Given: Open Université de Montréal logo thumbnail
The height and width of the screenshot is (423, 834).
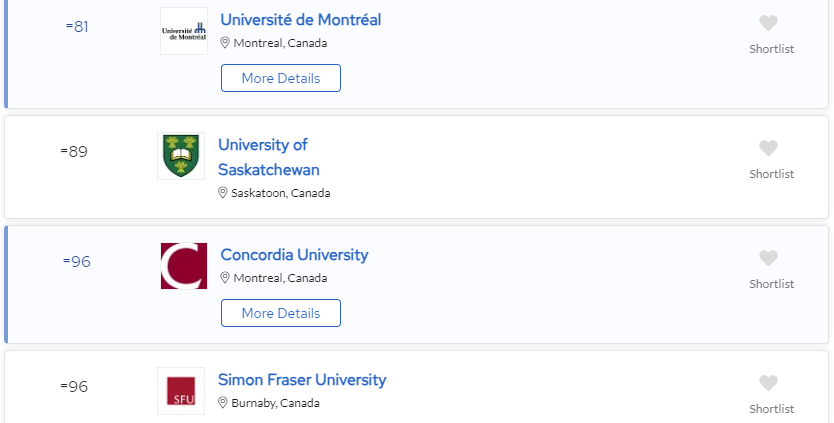Looking at the screenshot, I should click(x=184, y=31).
